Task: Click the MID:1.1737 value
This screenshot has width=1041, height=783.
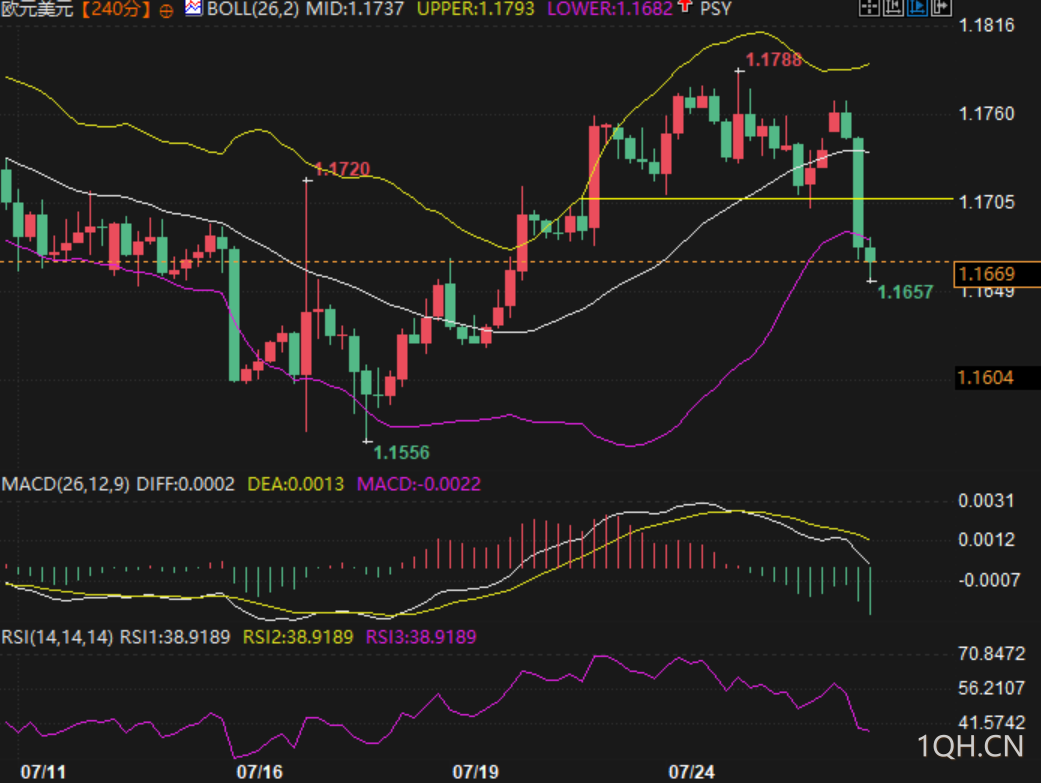Action: pyautogui.click(x=355, y=9)
